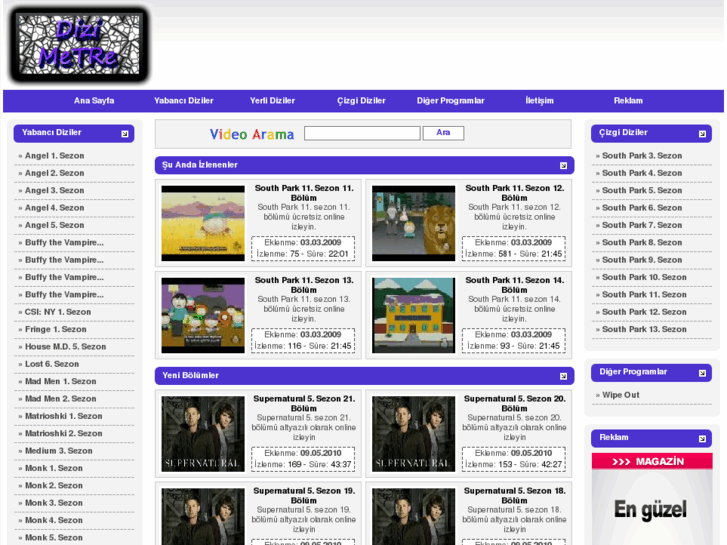The width and height of the screenshot is (727, 545).
Task: Collapse the Şu Anda İzlenenler section arrow
Action: [x=563, y=166]
